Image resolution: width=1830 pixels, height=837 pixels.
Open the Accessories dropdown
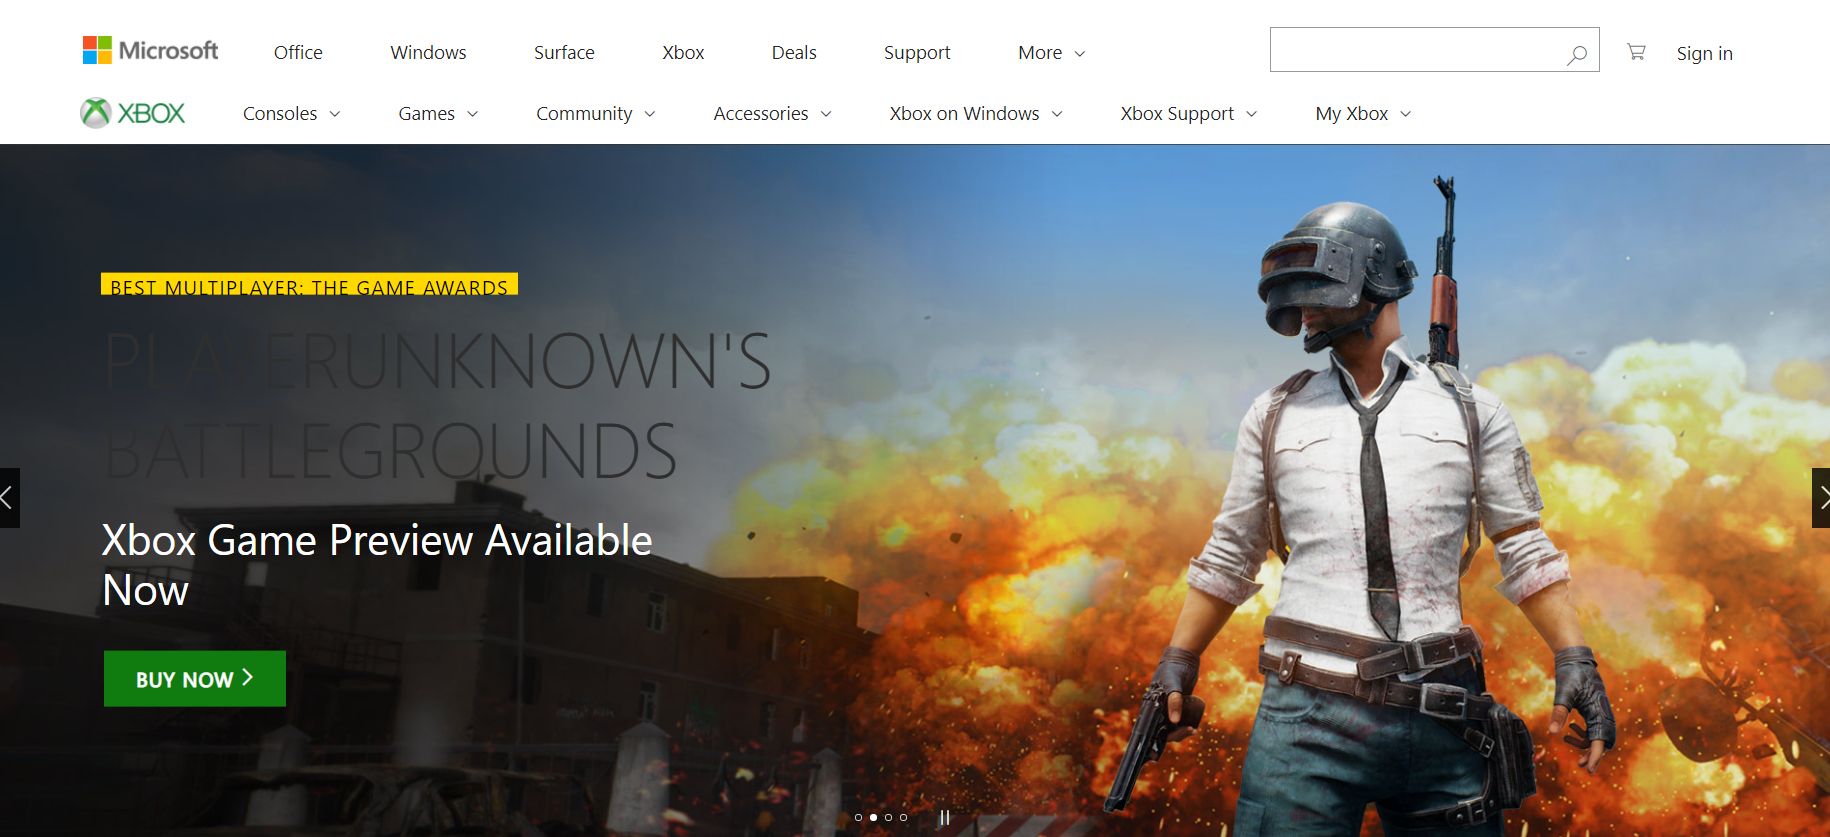coord(772,114)
